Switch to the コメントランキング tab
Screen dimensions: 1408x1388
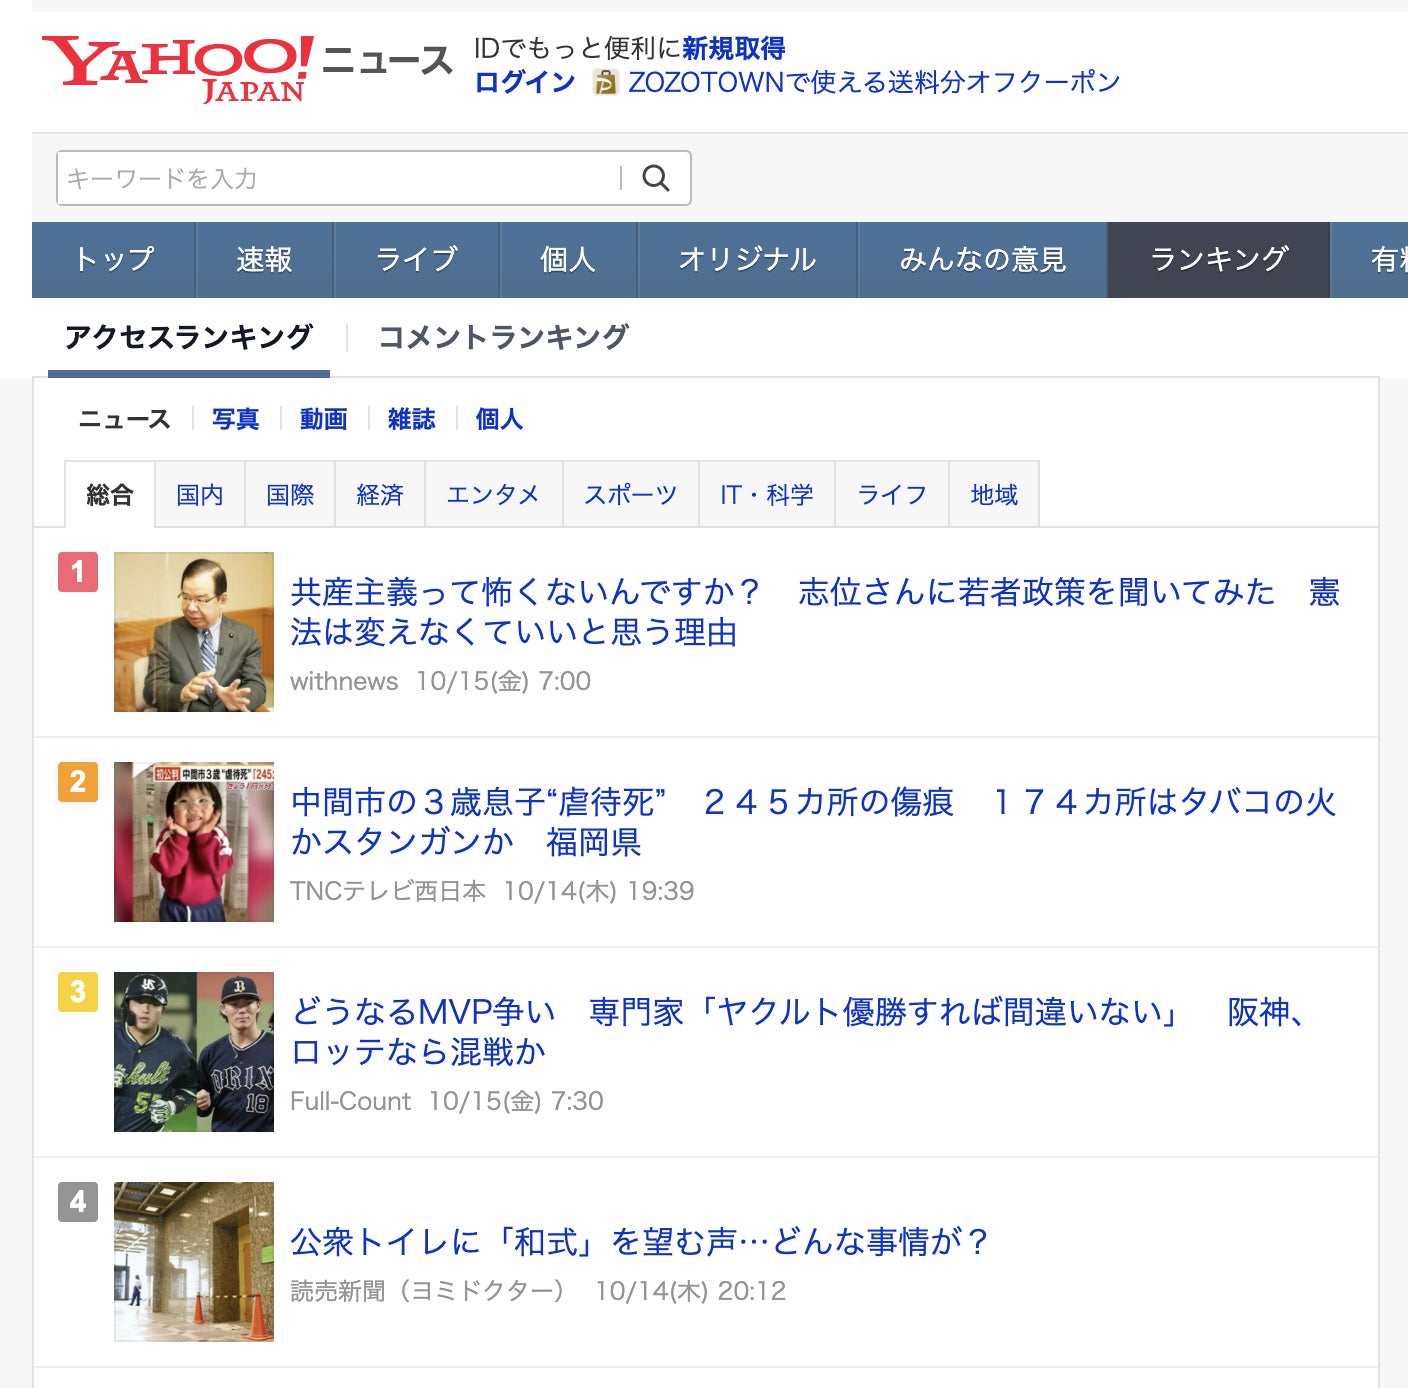pyautogui.click(x=503, y=337)
